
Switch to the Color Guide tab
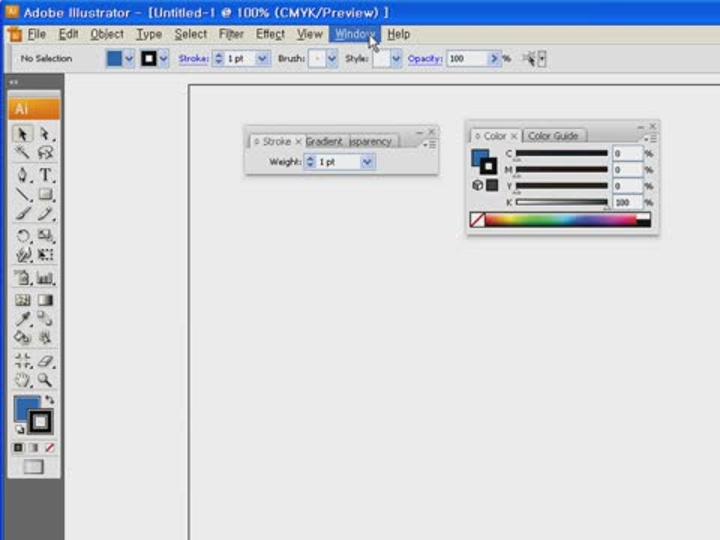point(553,136)
